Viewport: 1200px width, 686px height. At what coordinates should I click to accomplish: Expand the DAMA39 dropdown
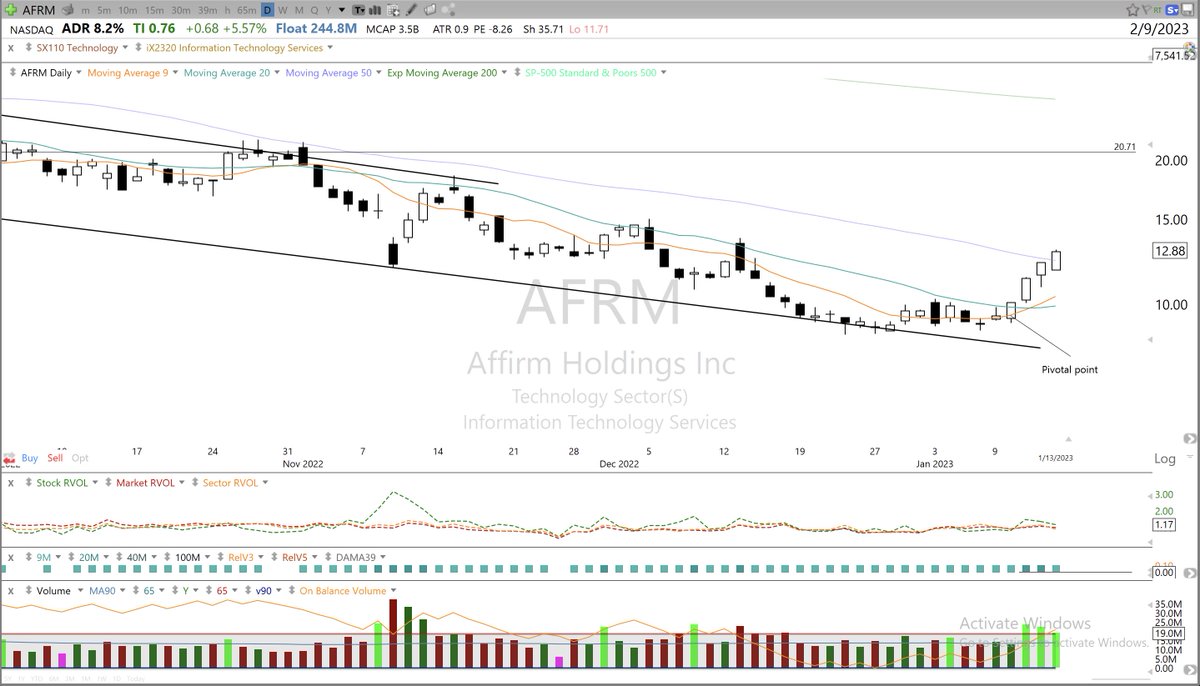(382, 557)
